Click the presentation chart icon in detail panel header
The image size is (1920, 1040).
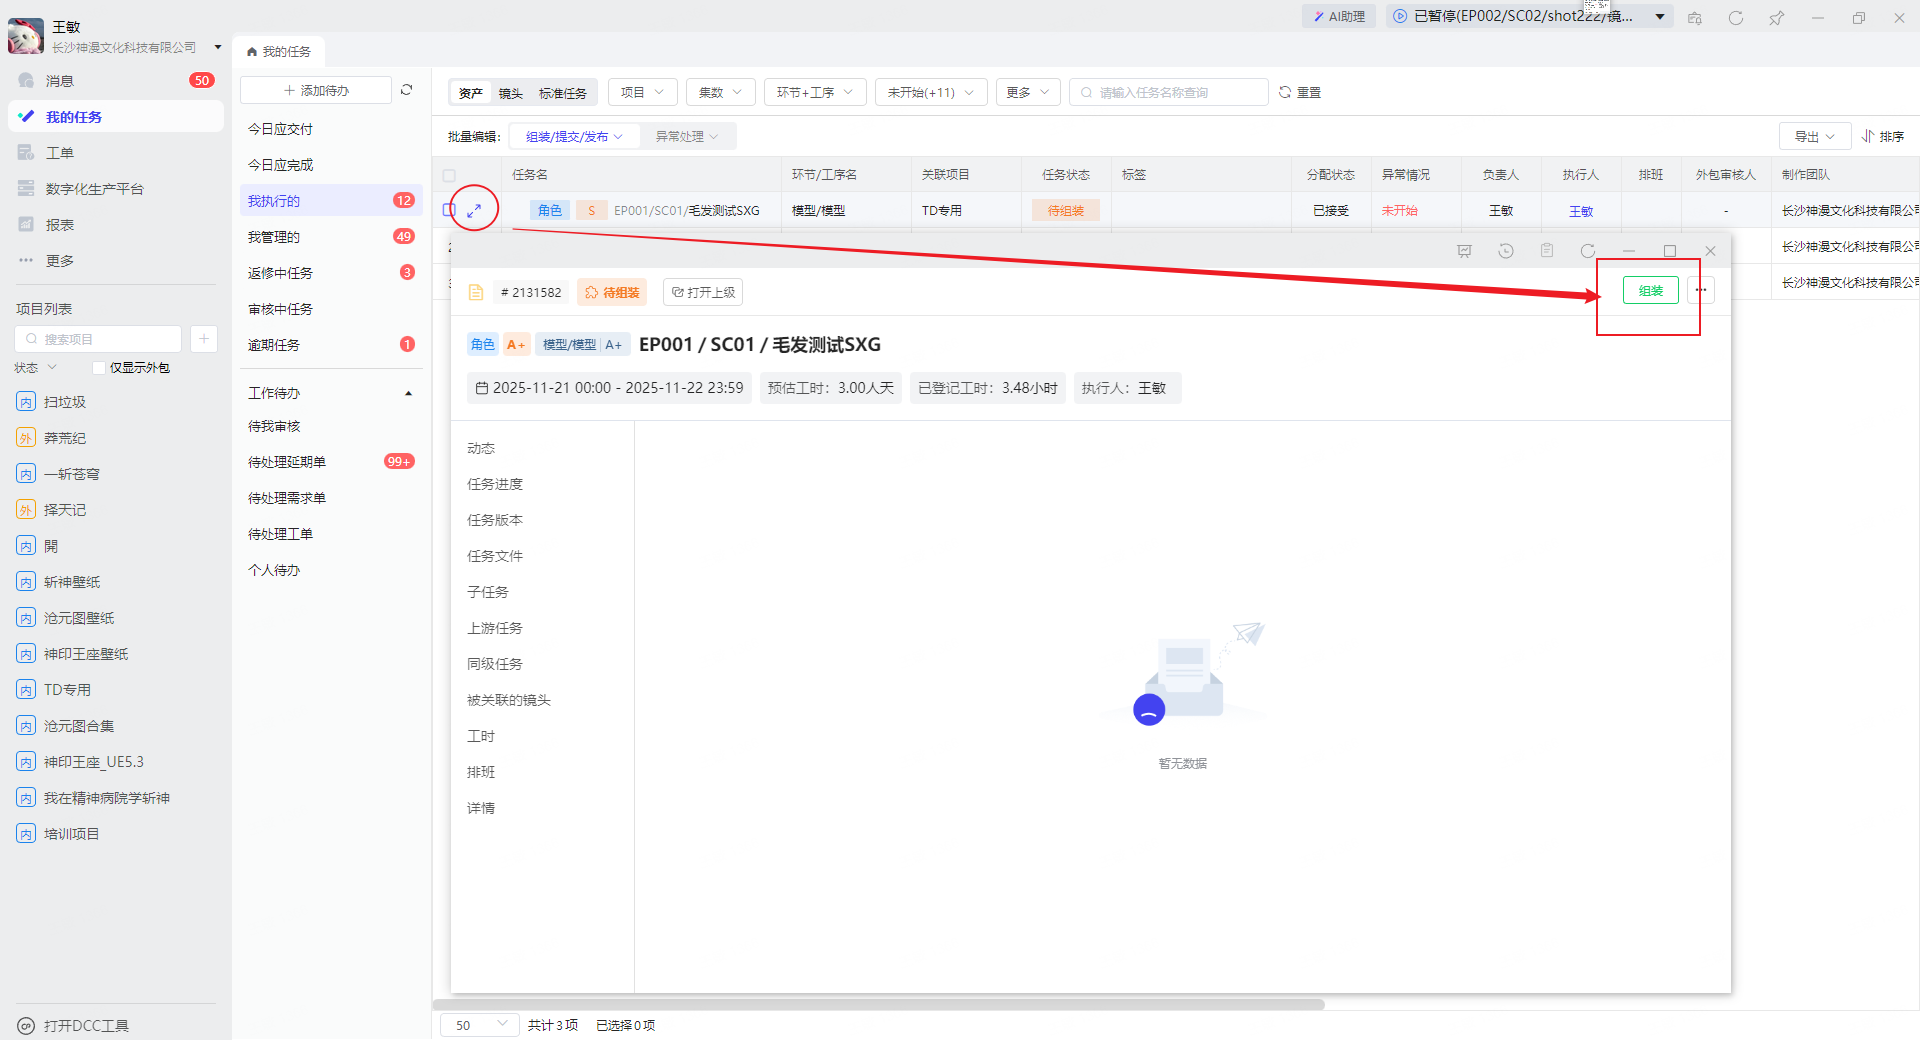coord(1464,251)
